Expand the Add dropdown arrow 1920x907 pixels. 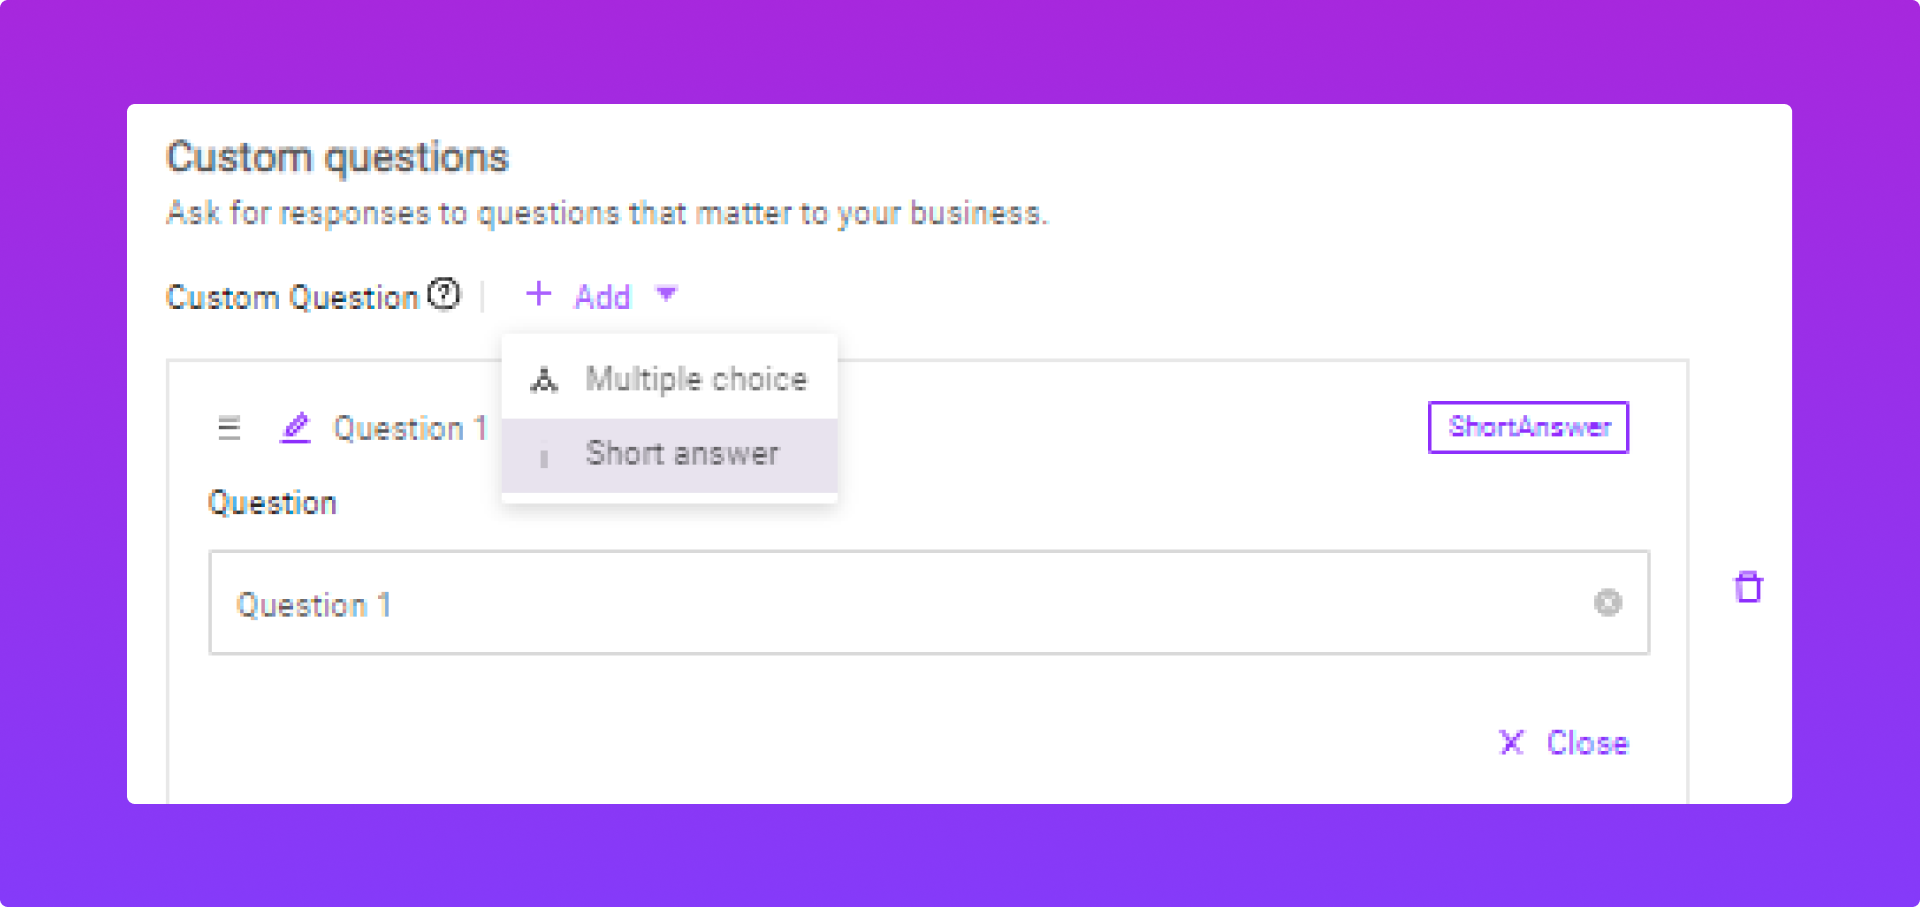666,294
